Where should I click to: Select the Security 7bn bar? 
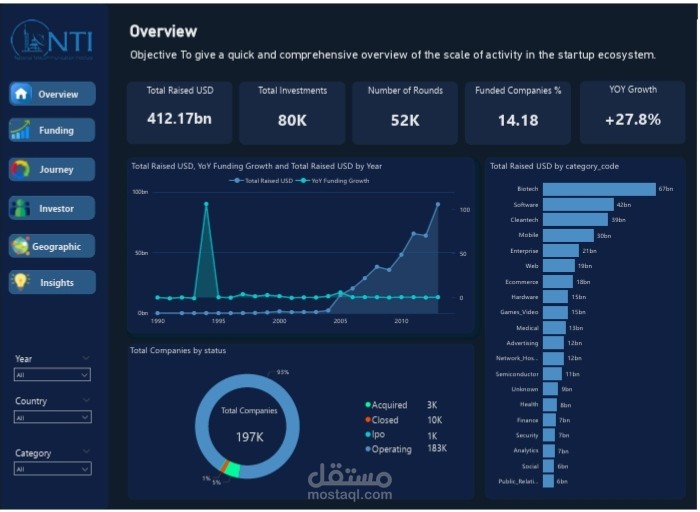[x=549, y=435]
